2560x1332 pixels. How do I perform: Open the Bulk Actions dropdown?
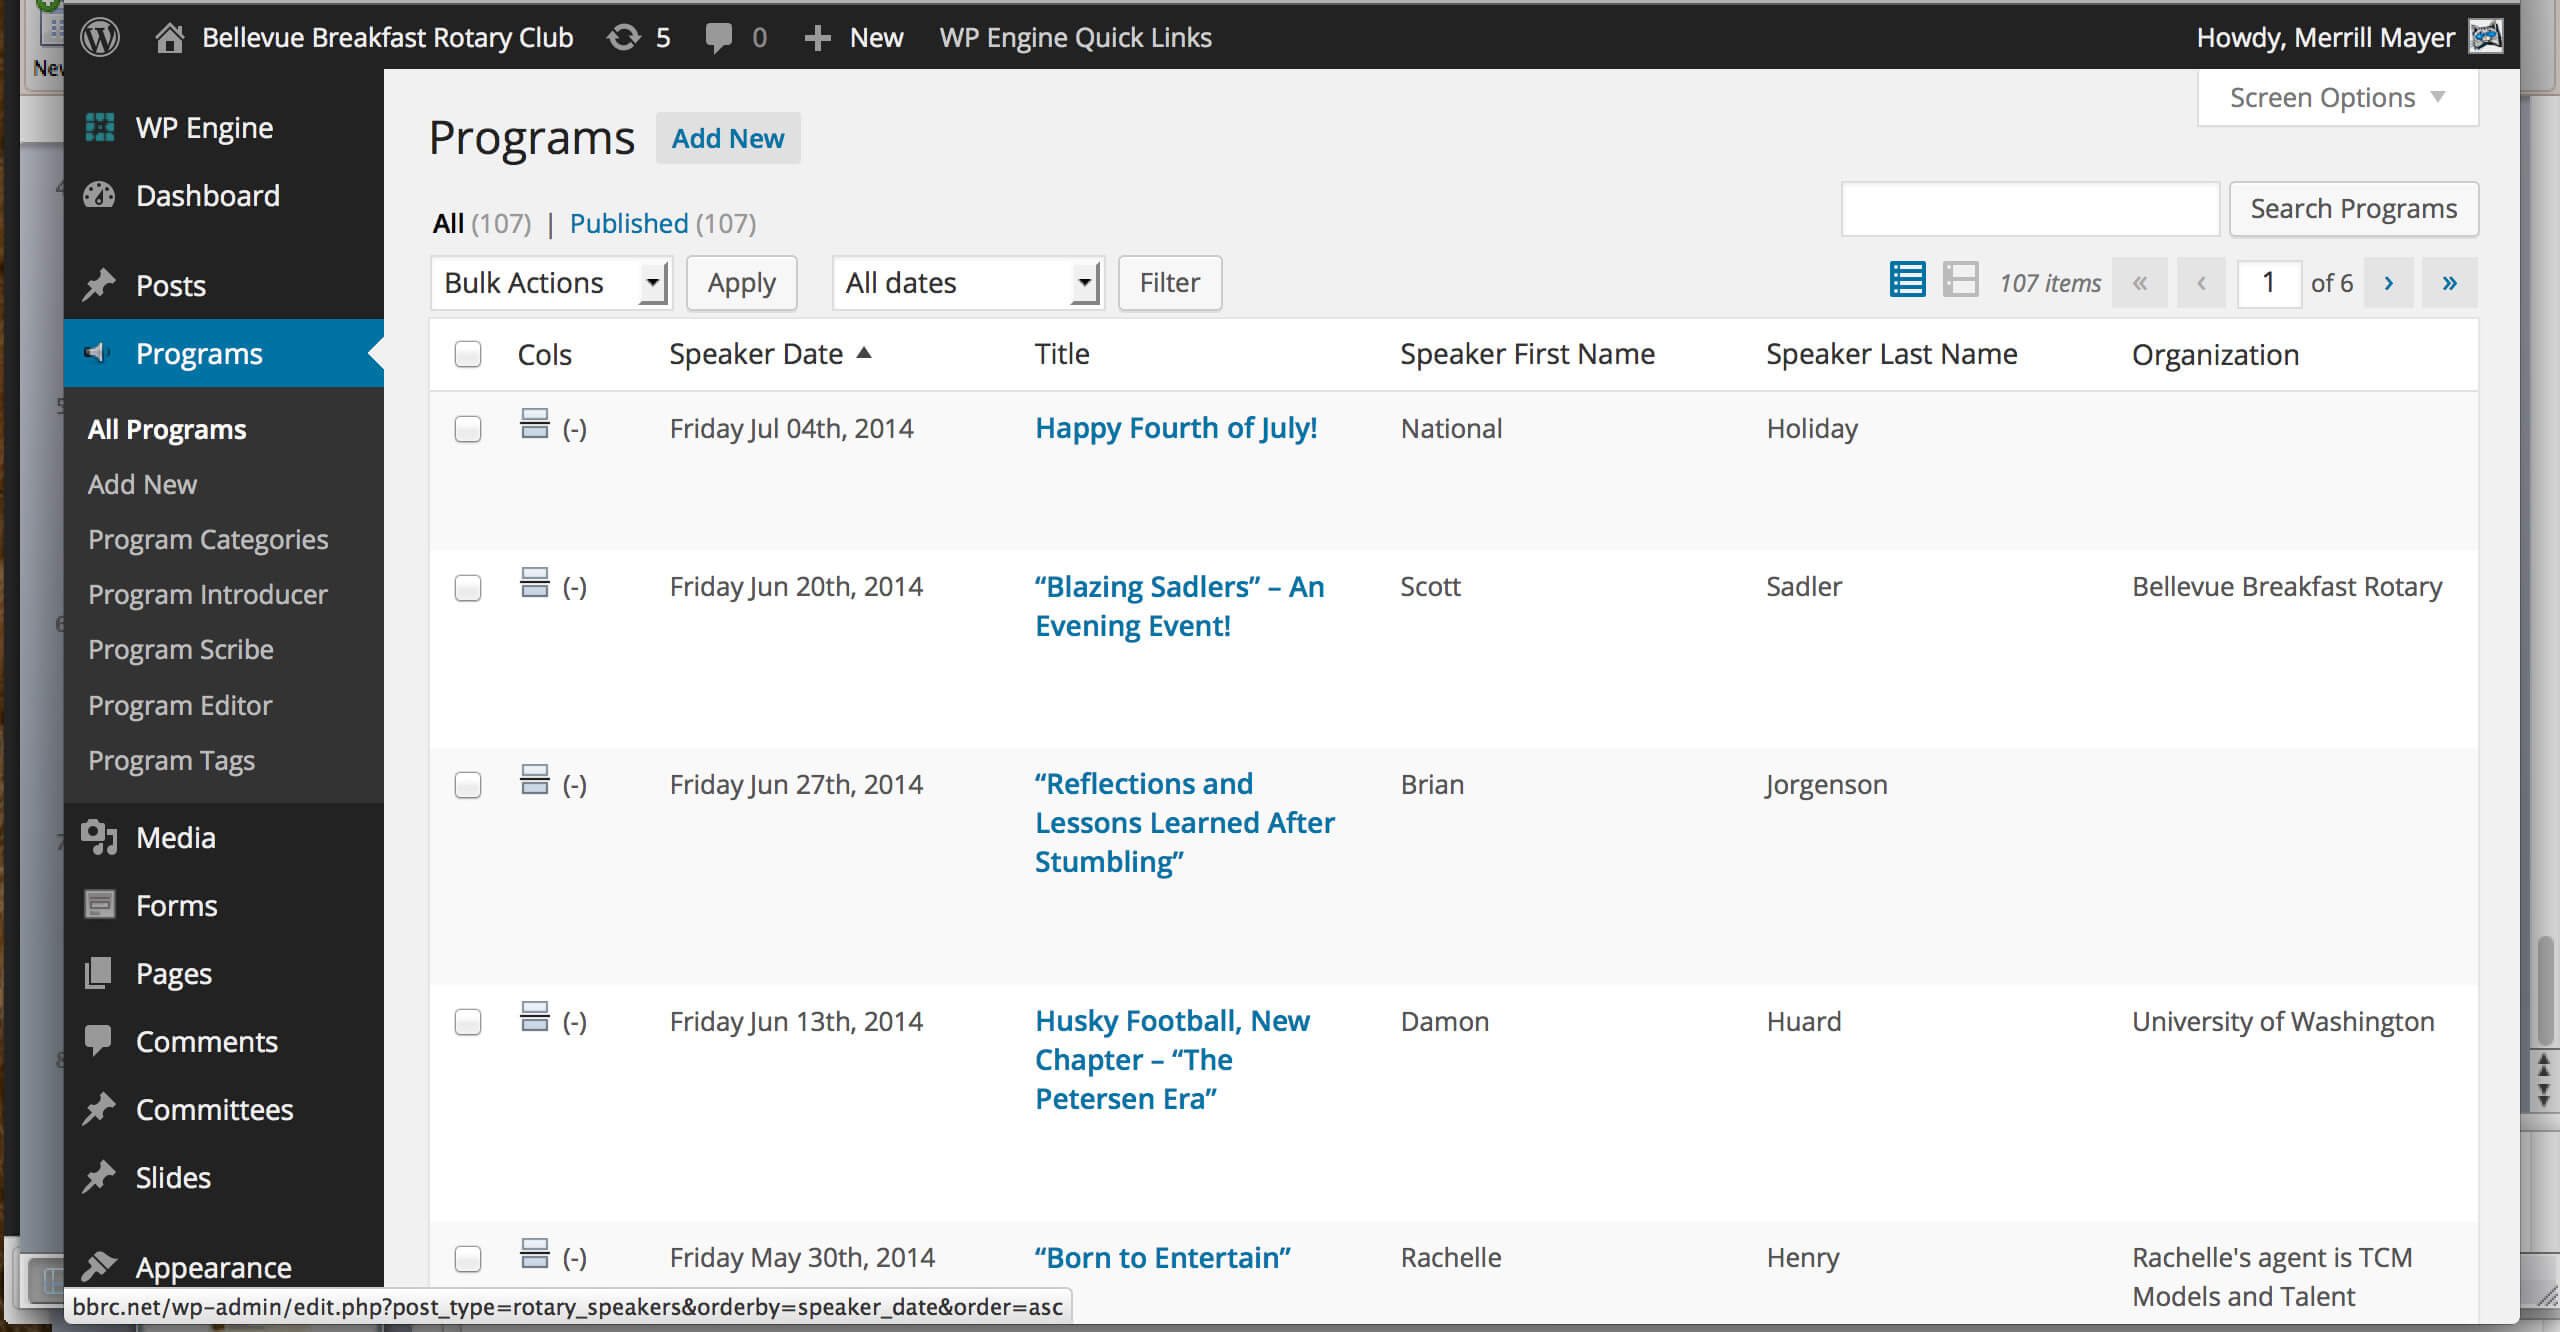(552, 283)
